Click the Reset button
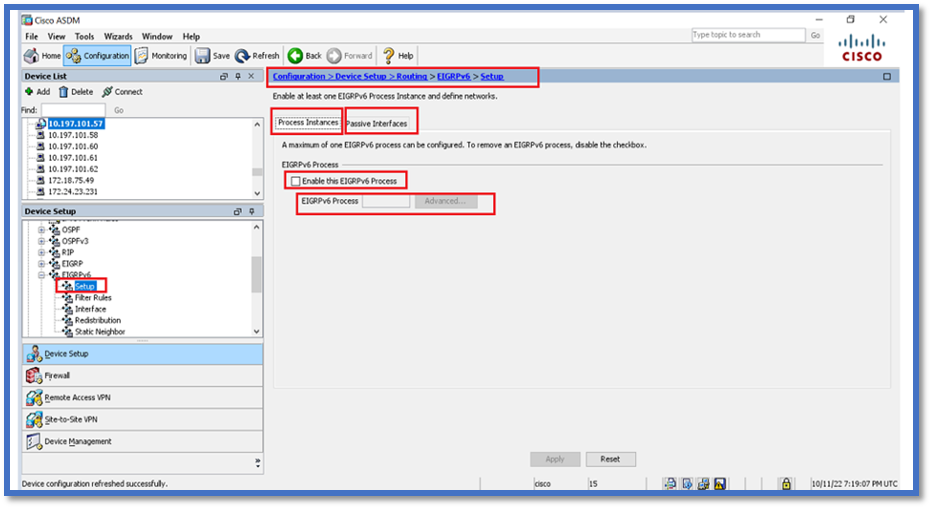This screenshot has width=932, height=510. pos(610,459)
